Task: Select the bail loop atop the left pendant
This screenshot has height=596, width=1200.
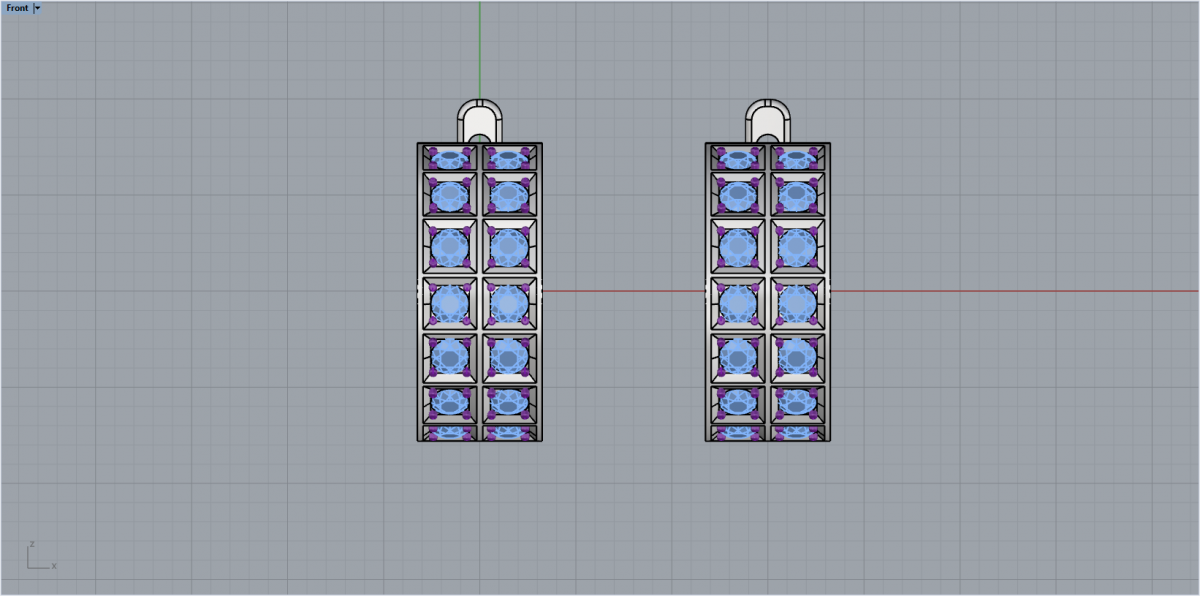Action: coord(480,121)
